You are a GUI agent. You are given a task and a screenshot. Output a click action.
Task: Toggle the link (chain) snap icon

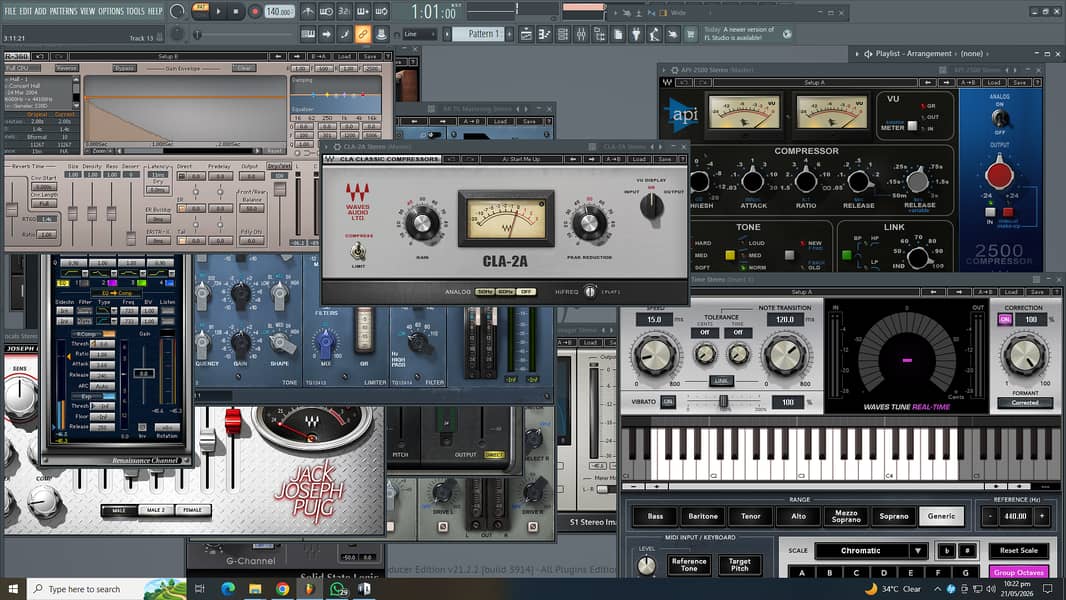click(362, 34)
